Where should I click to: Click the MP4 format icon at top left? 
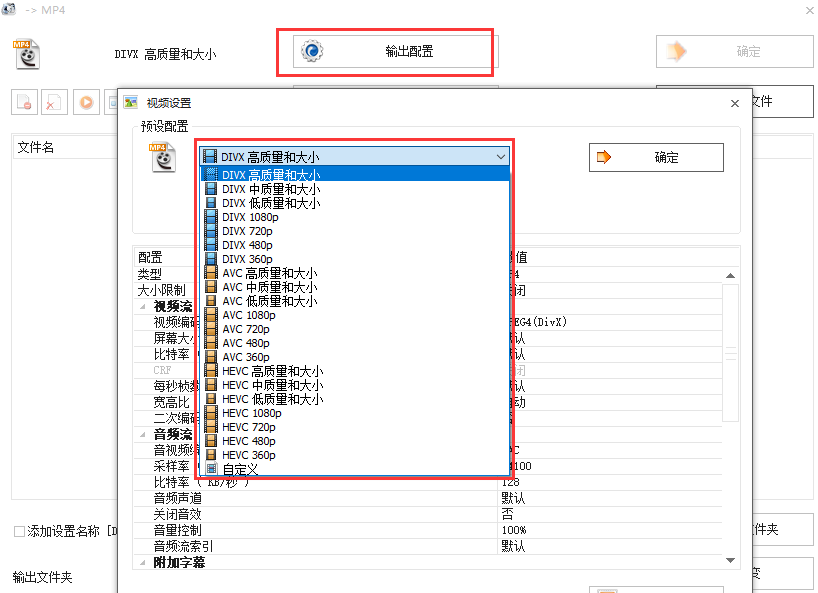click(26, 52)
